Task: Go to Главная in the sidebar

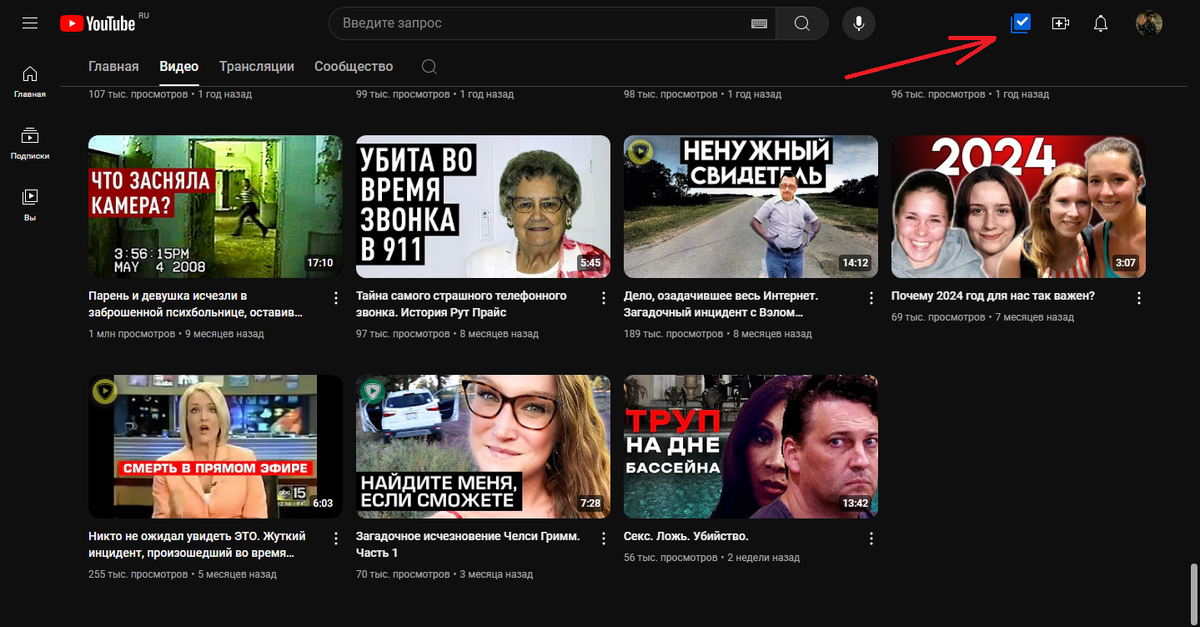Action: coord(30,82)
